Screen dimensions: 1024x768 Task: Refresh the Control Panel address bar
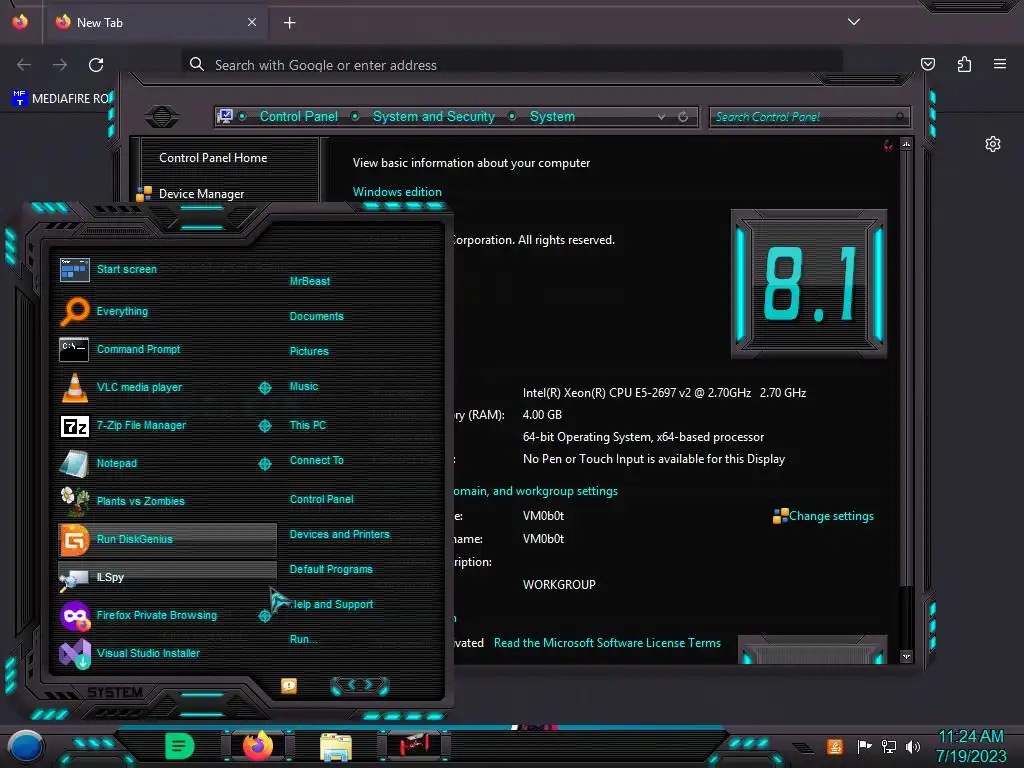pos(683,117)
